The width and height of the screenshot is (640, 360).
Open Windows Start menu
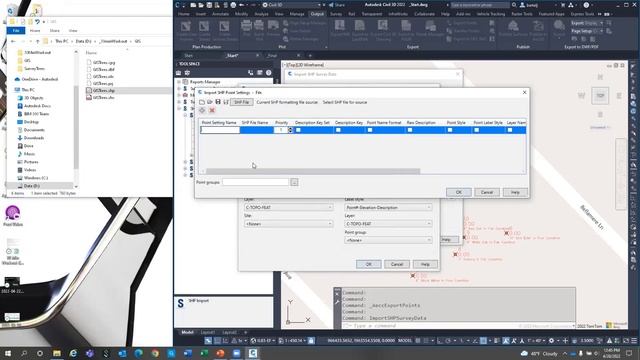[8, 353]
